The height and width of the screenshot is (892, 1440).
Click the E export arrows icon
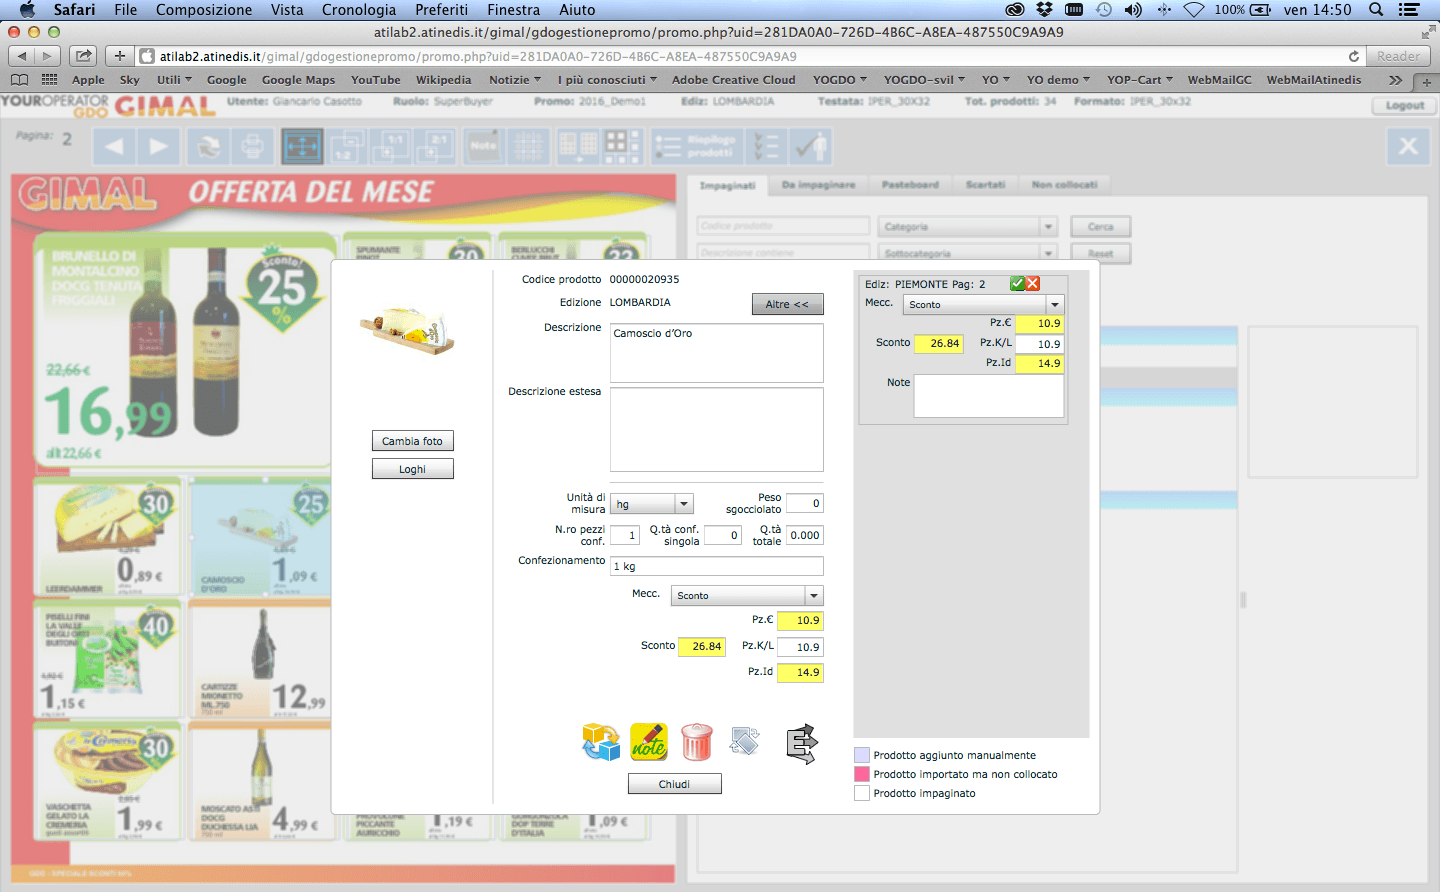(x=801, y=744)
